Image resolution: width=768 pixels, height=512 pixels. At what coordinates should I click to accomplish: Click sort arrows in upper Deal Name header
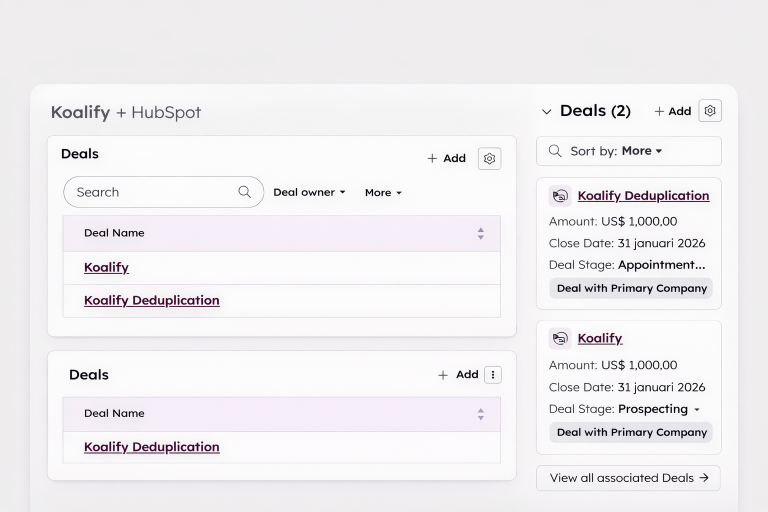480,233
